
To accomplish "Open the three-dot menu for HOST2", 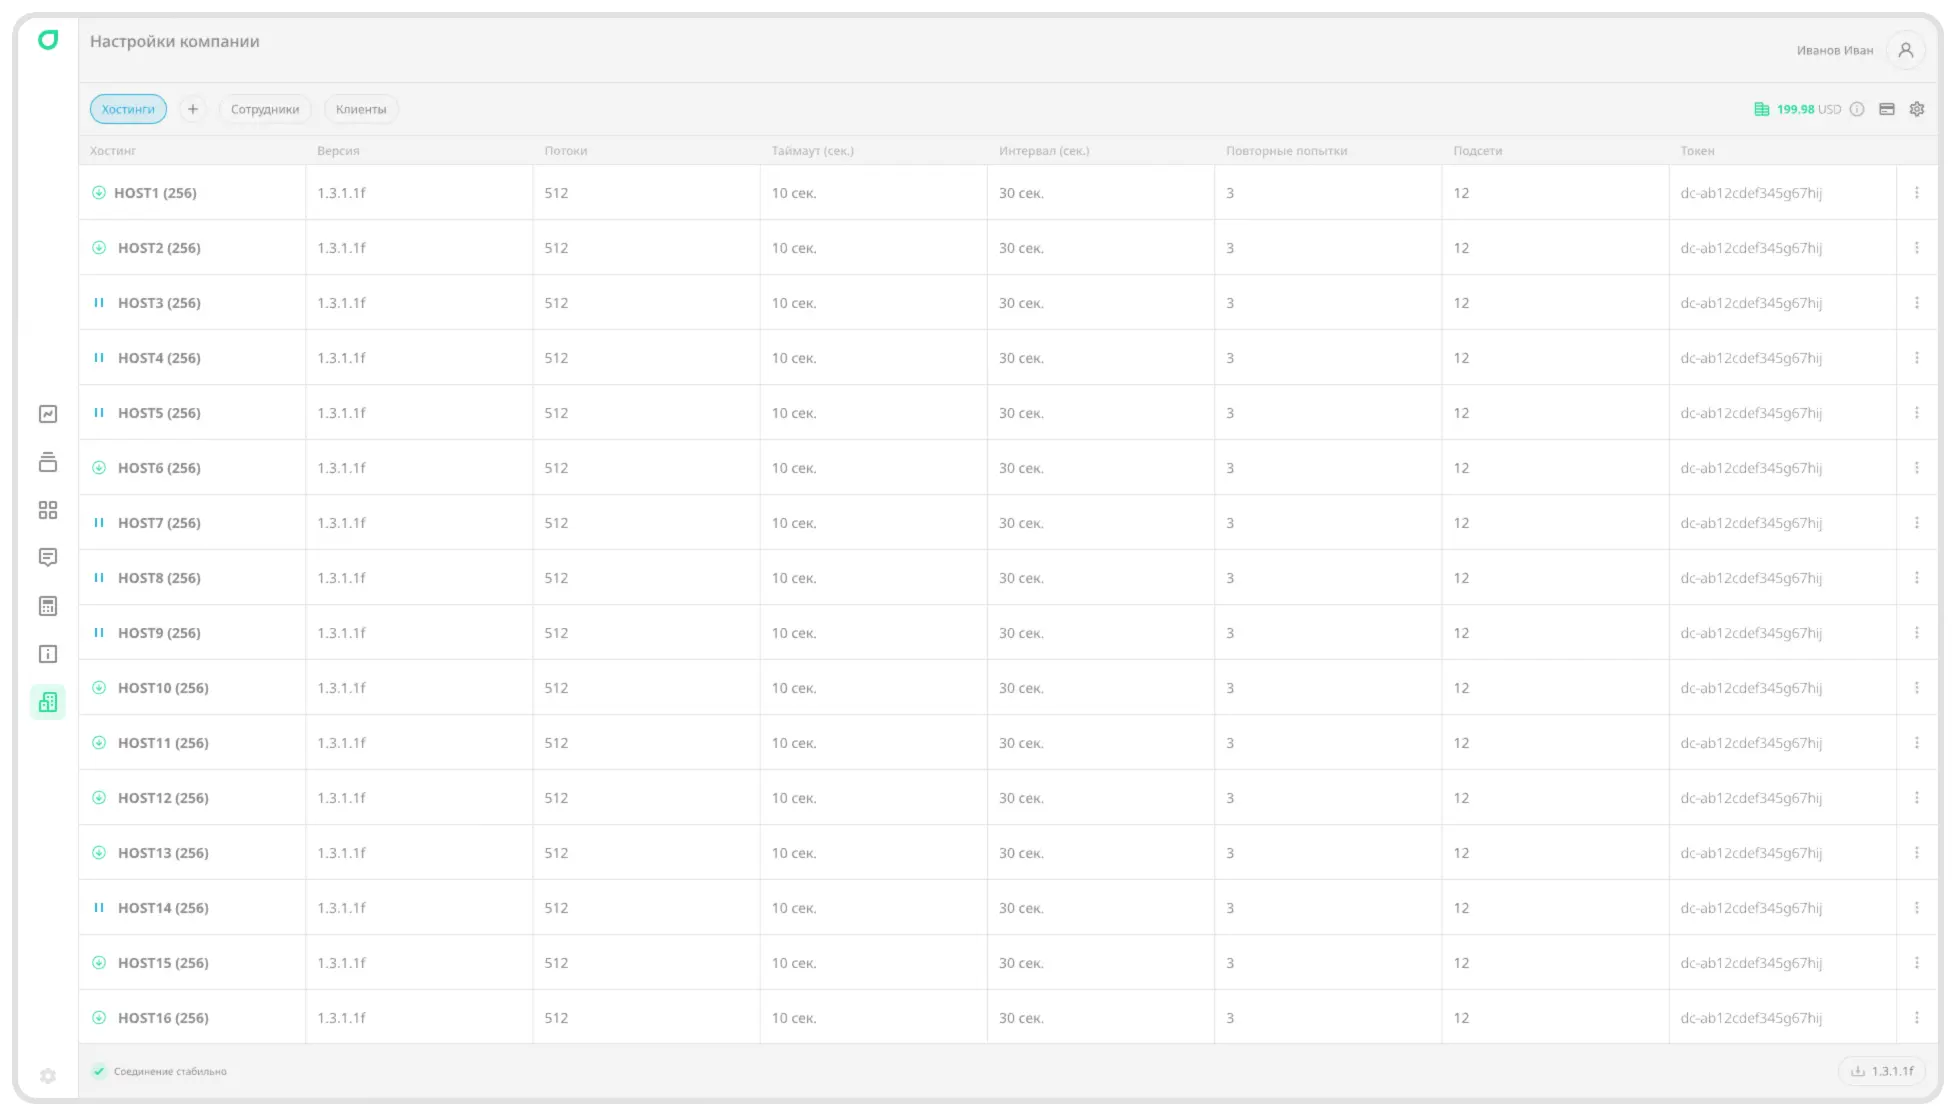I will pyautogui.click(x=1917, y=247).
